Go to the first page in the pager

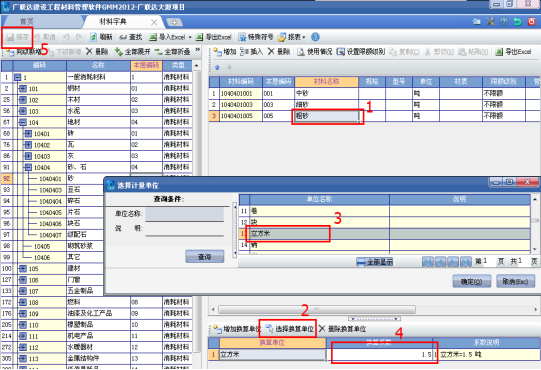pyautogui.click(x=427, y=262)
